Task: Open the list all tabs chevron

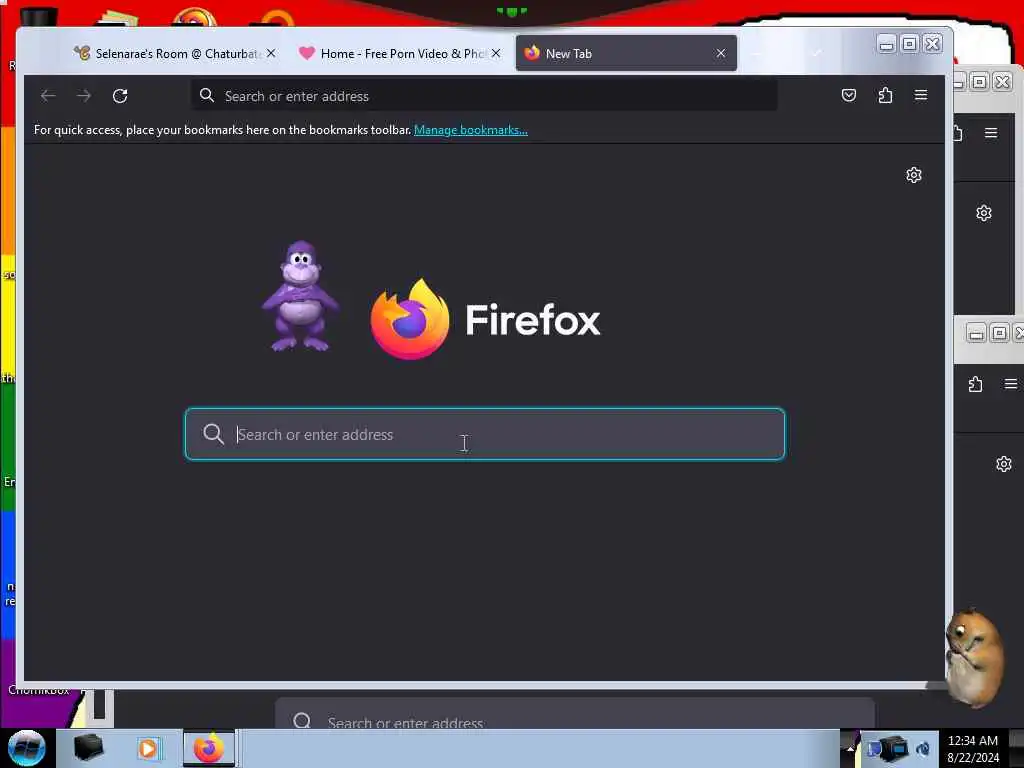Action: click(816, 53)
